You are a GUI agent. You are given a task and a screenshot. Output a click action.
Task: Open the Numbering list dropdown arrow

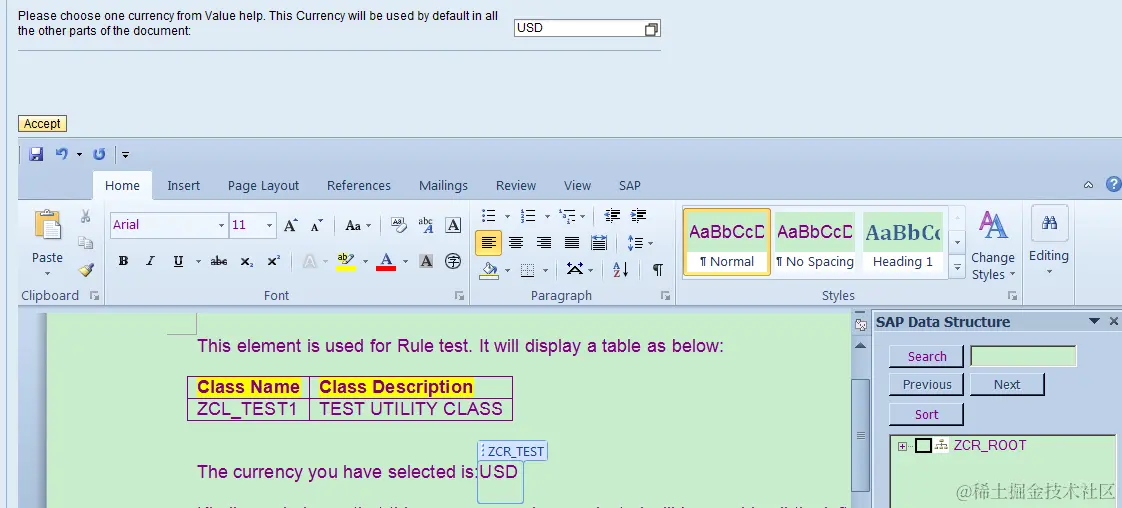547,215
